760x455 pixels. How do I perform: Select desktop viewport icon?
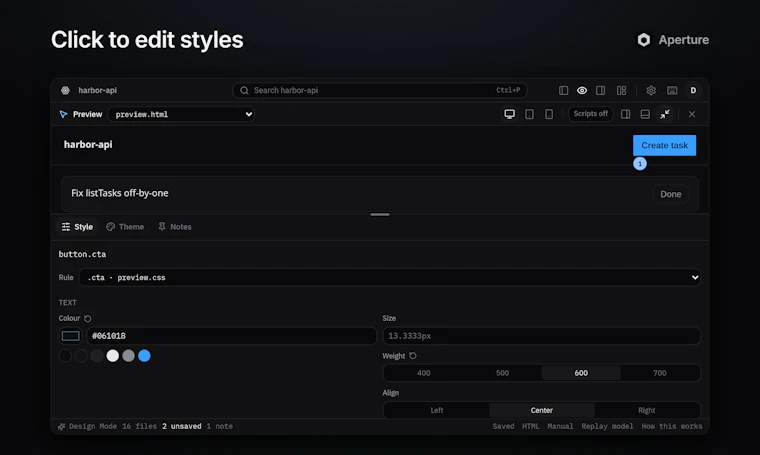tap(509, 114)
